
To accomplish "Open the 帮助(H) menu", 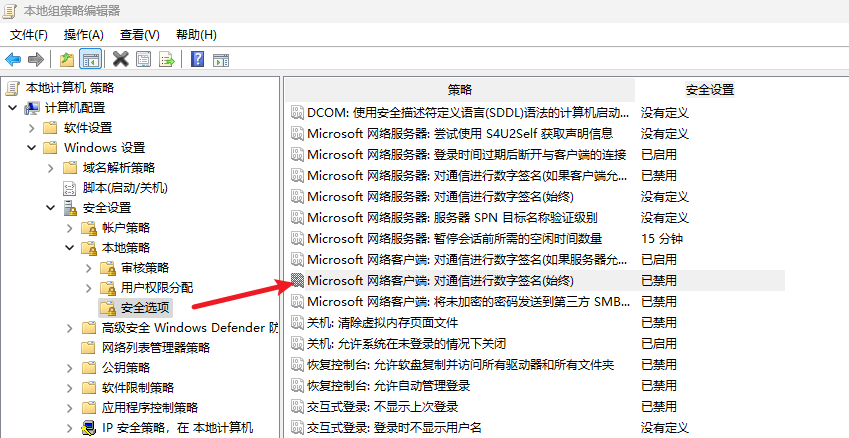I will (x=197, y=35).
